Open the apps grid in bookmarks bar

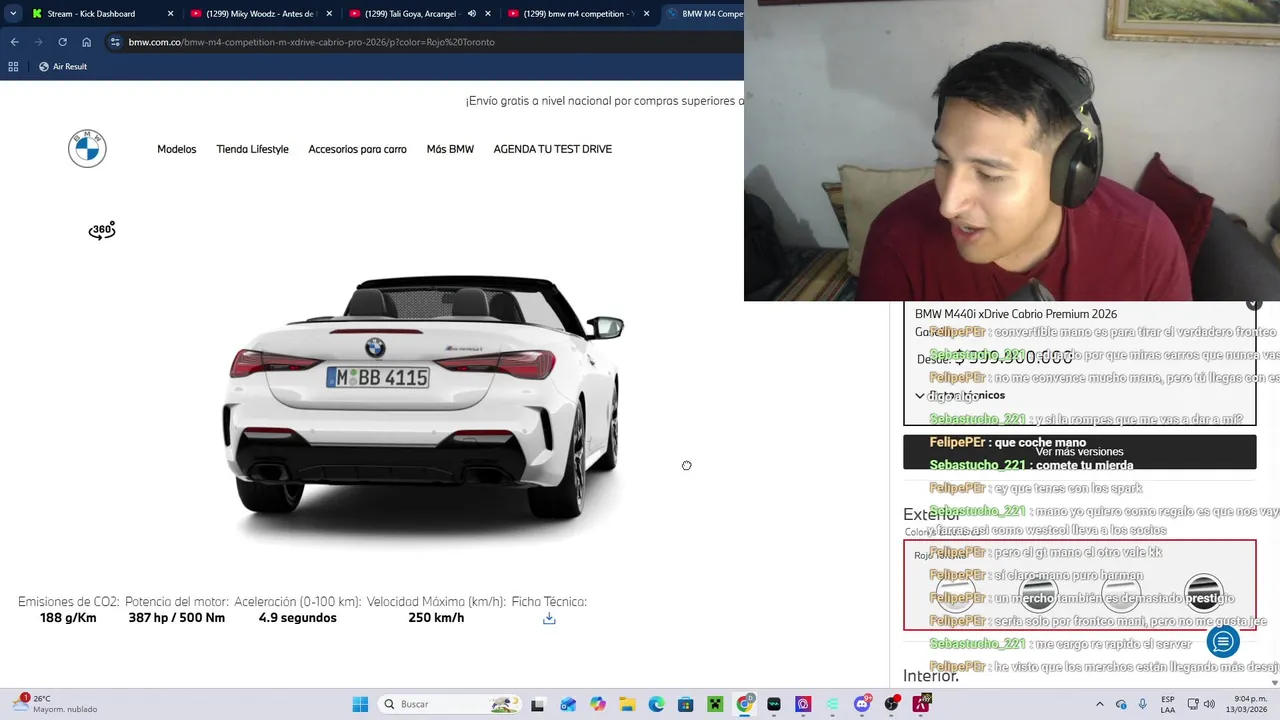tap(13, 66)
